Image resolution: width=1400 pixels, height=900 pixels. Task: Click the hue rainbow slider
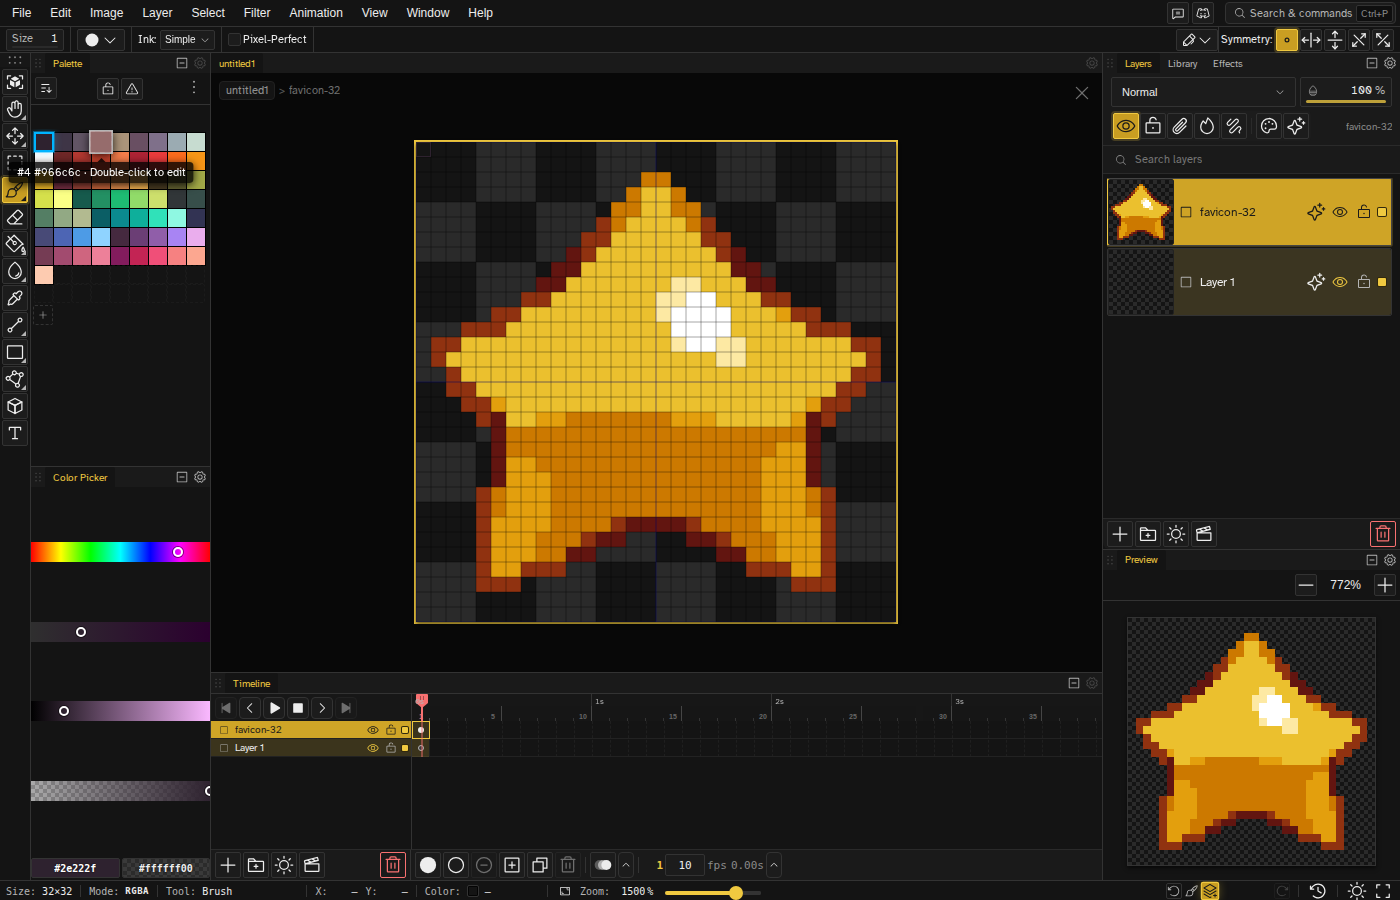click(120, 552)
